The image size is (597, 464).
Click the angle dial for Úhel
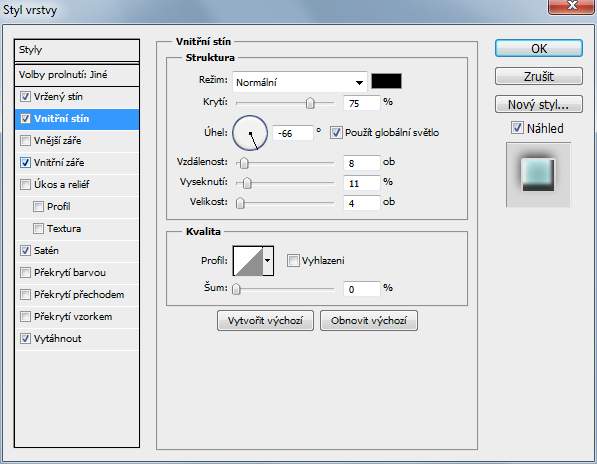pos(250,133)
